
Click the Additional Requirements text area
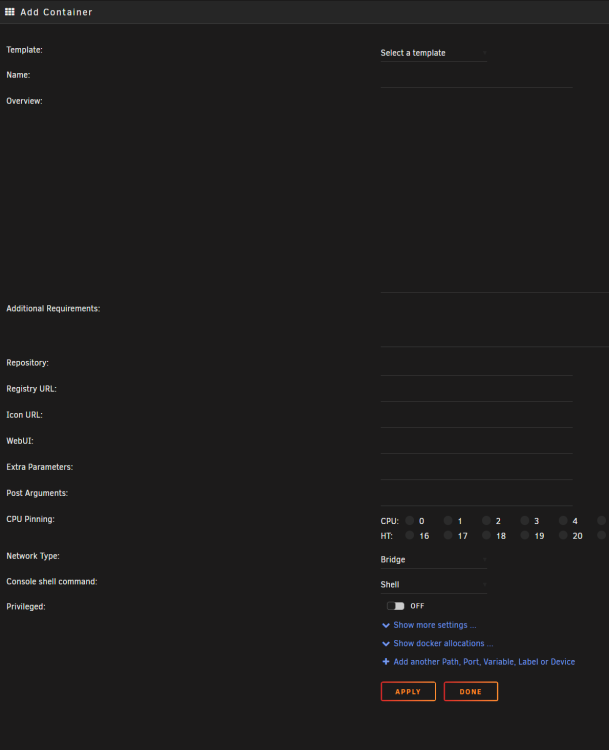[x=495, y=324]
